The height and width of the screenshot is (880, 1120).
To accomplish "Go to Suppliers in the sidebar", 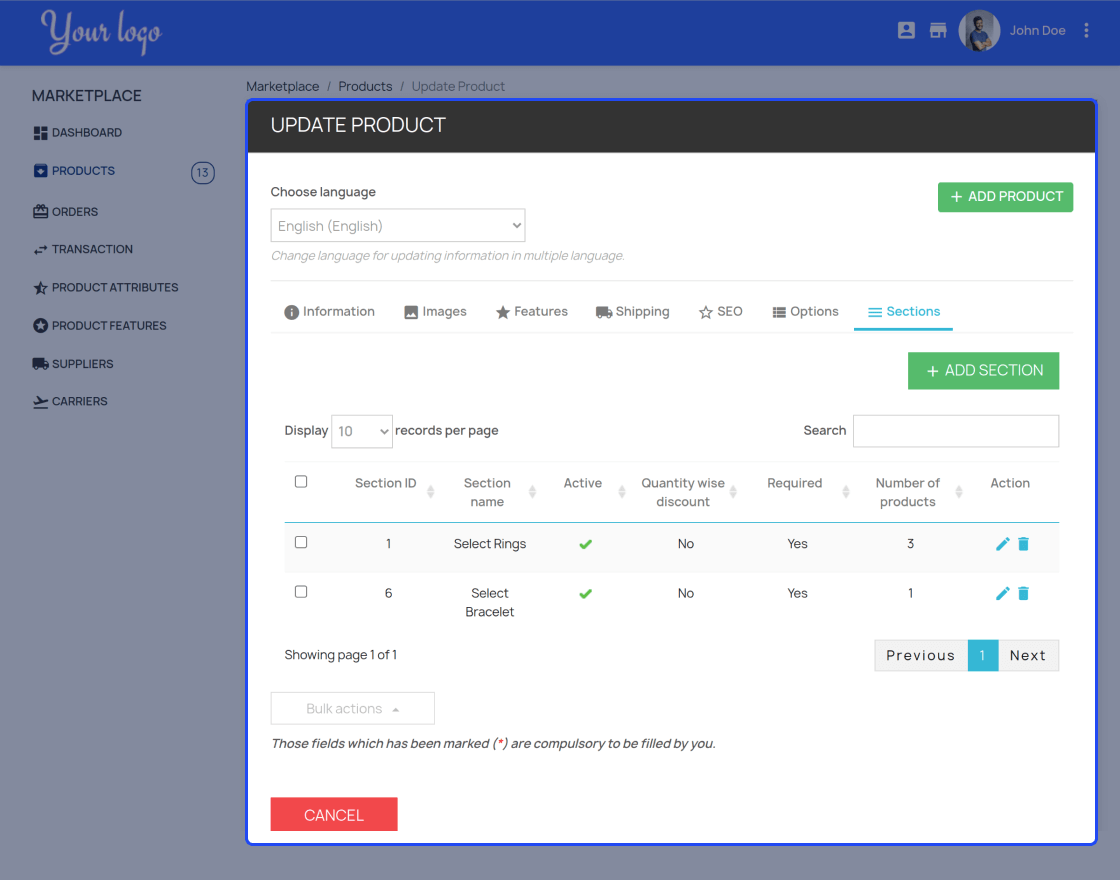I will pos(73,364).
